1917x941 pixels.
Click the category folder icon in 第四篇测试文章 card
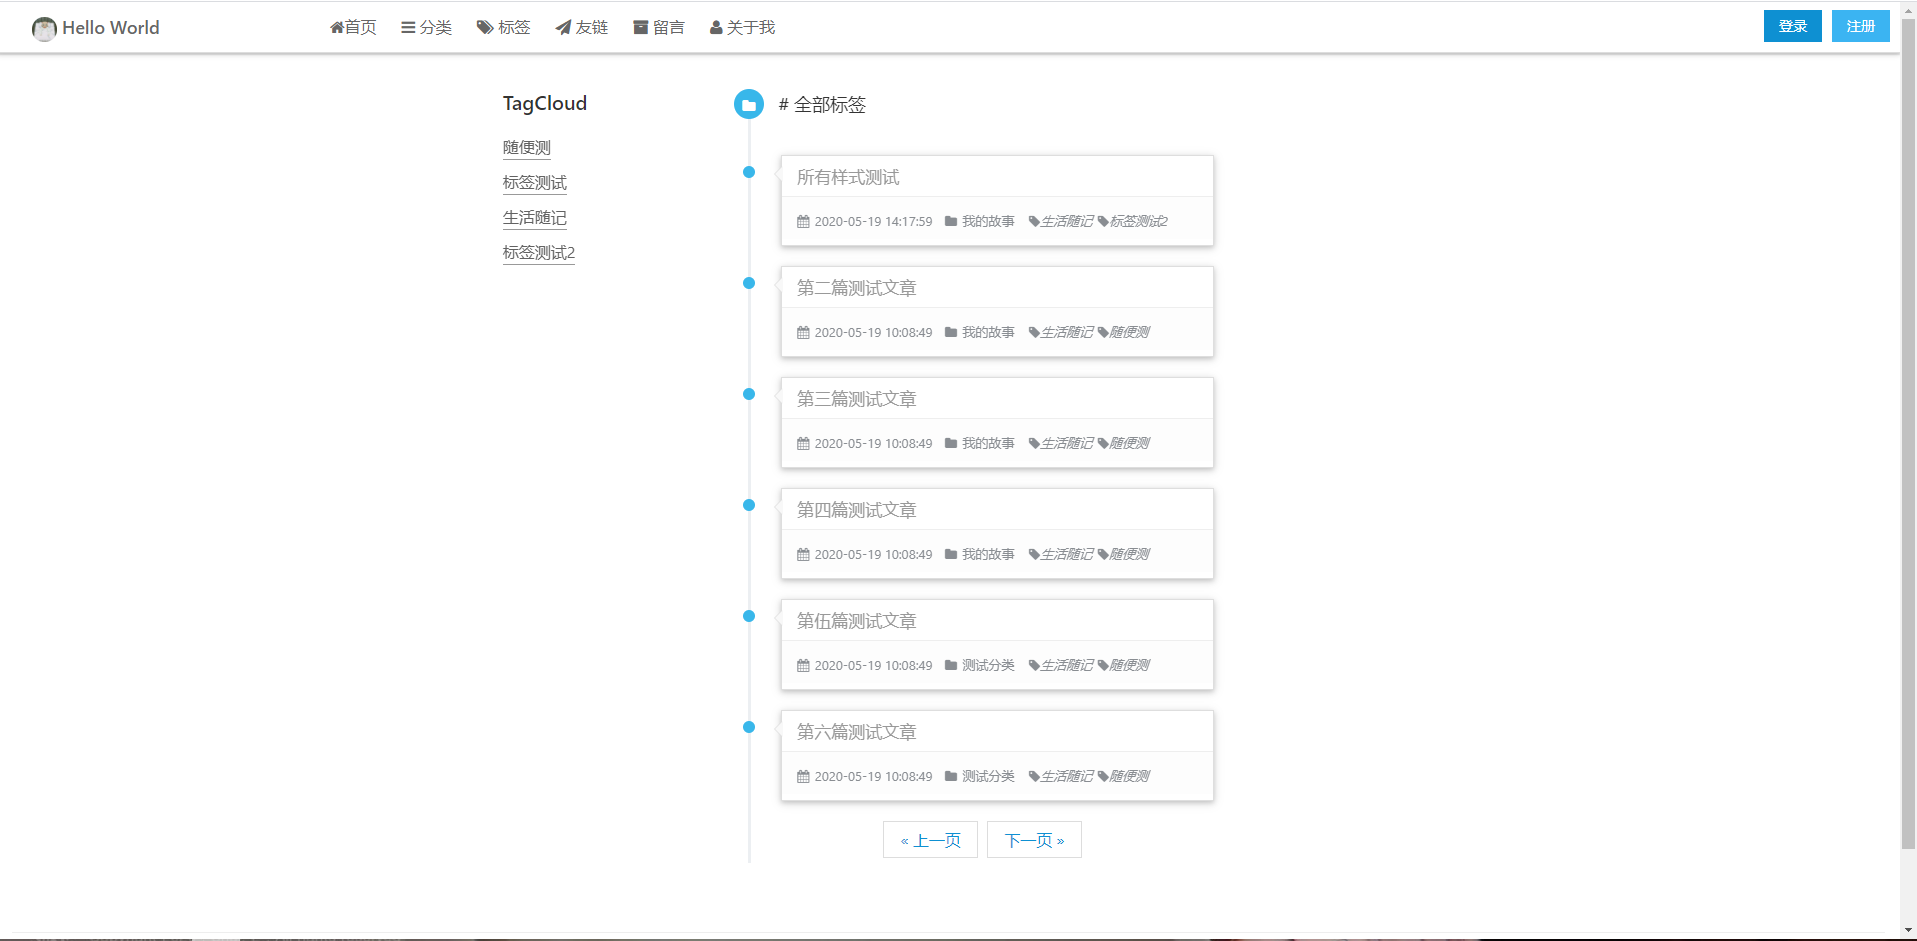pos(951,554)
